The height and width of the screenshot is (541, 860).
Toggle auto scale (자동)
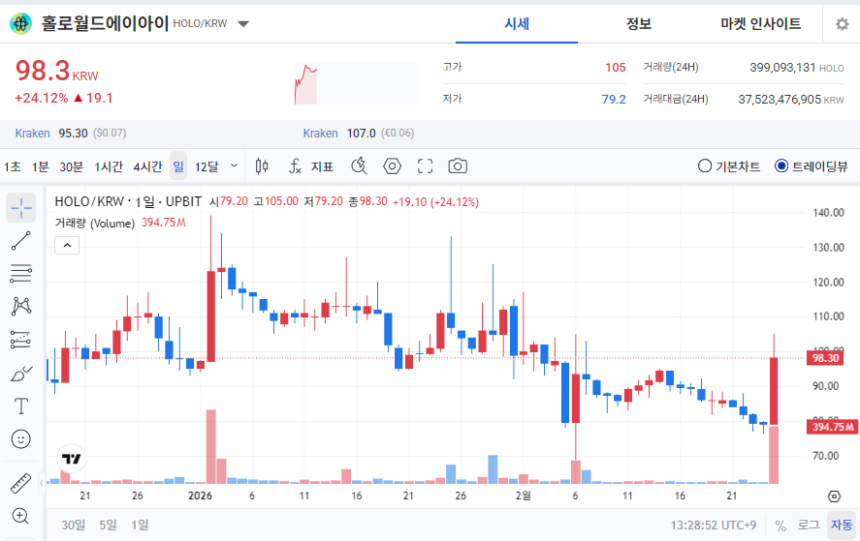(x=841, y=525)
